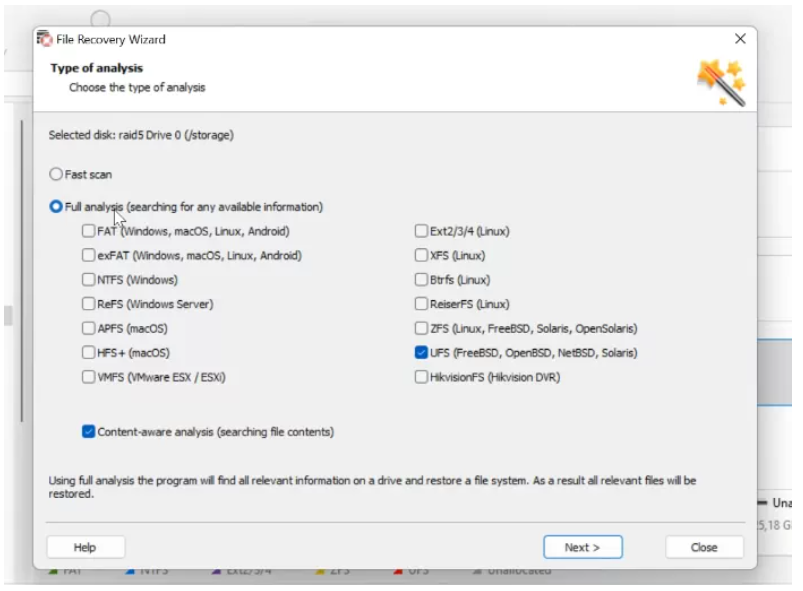Select the Full analysis radio button
Image resolution: width=803 pixels, height=591 pixels.
[x=56, y=207]
